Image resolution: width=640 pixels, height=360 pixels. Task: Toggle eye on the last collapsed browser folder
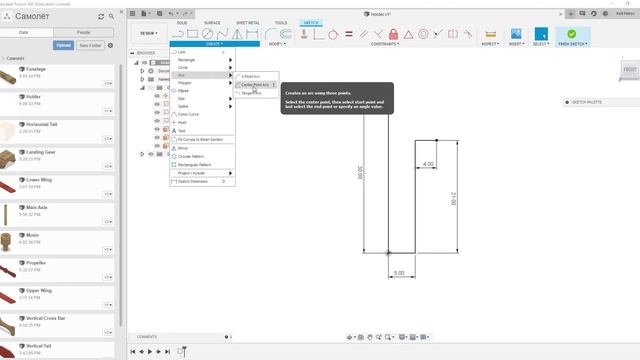pyautogui.click(x=151, y=154)
